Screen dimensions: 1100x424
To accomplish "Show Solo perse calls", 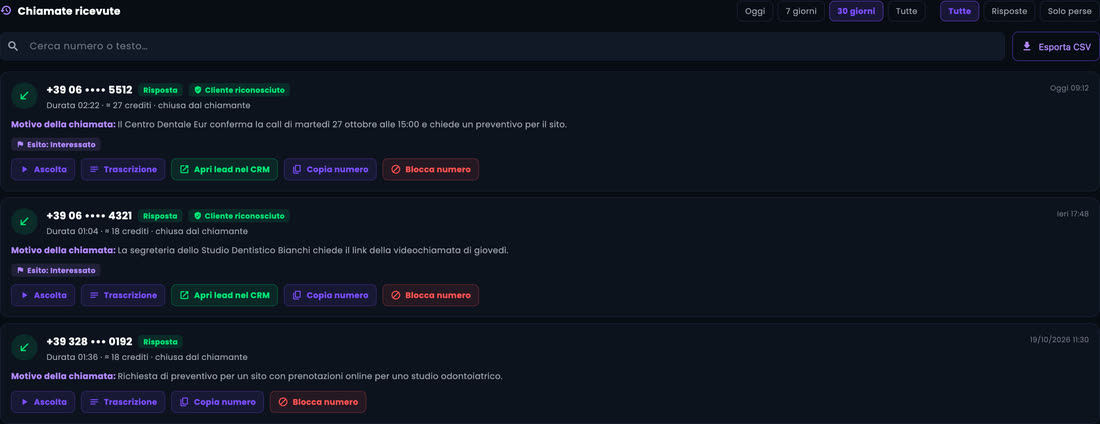I will point(1069,11).
